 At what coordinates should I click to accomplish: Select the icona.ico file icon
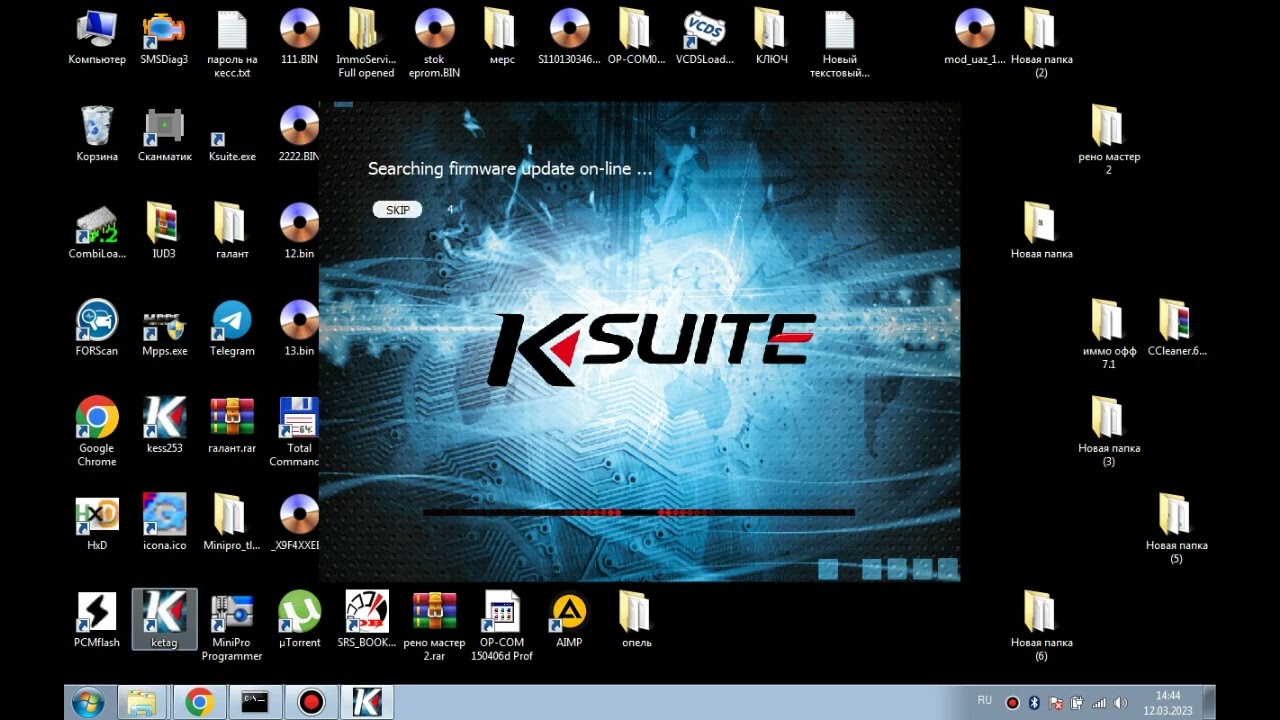pyautogui.click(x=164, y=522)
